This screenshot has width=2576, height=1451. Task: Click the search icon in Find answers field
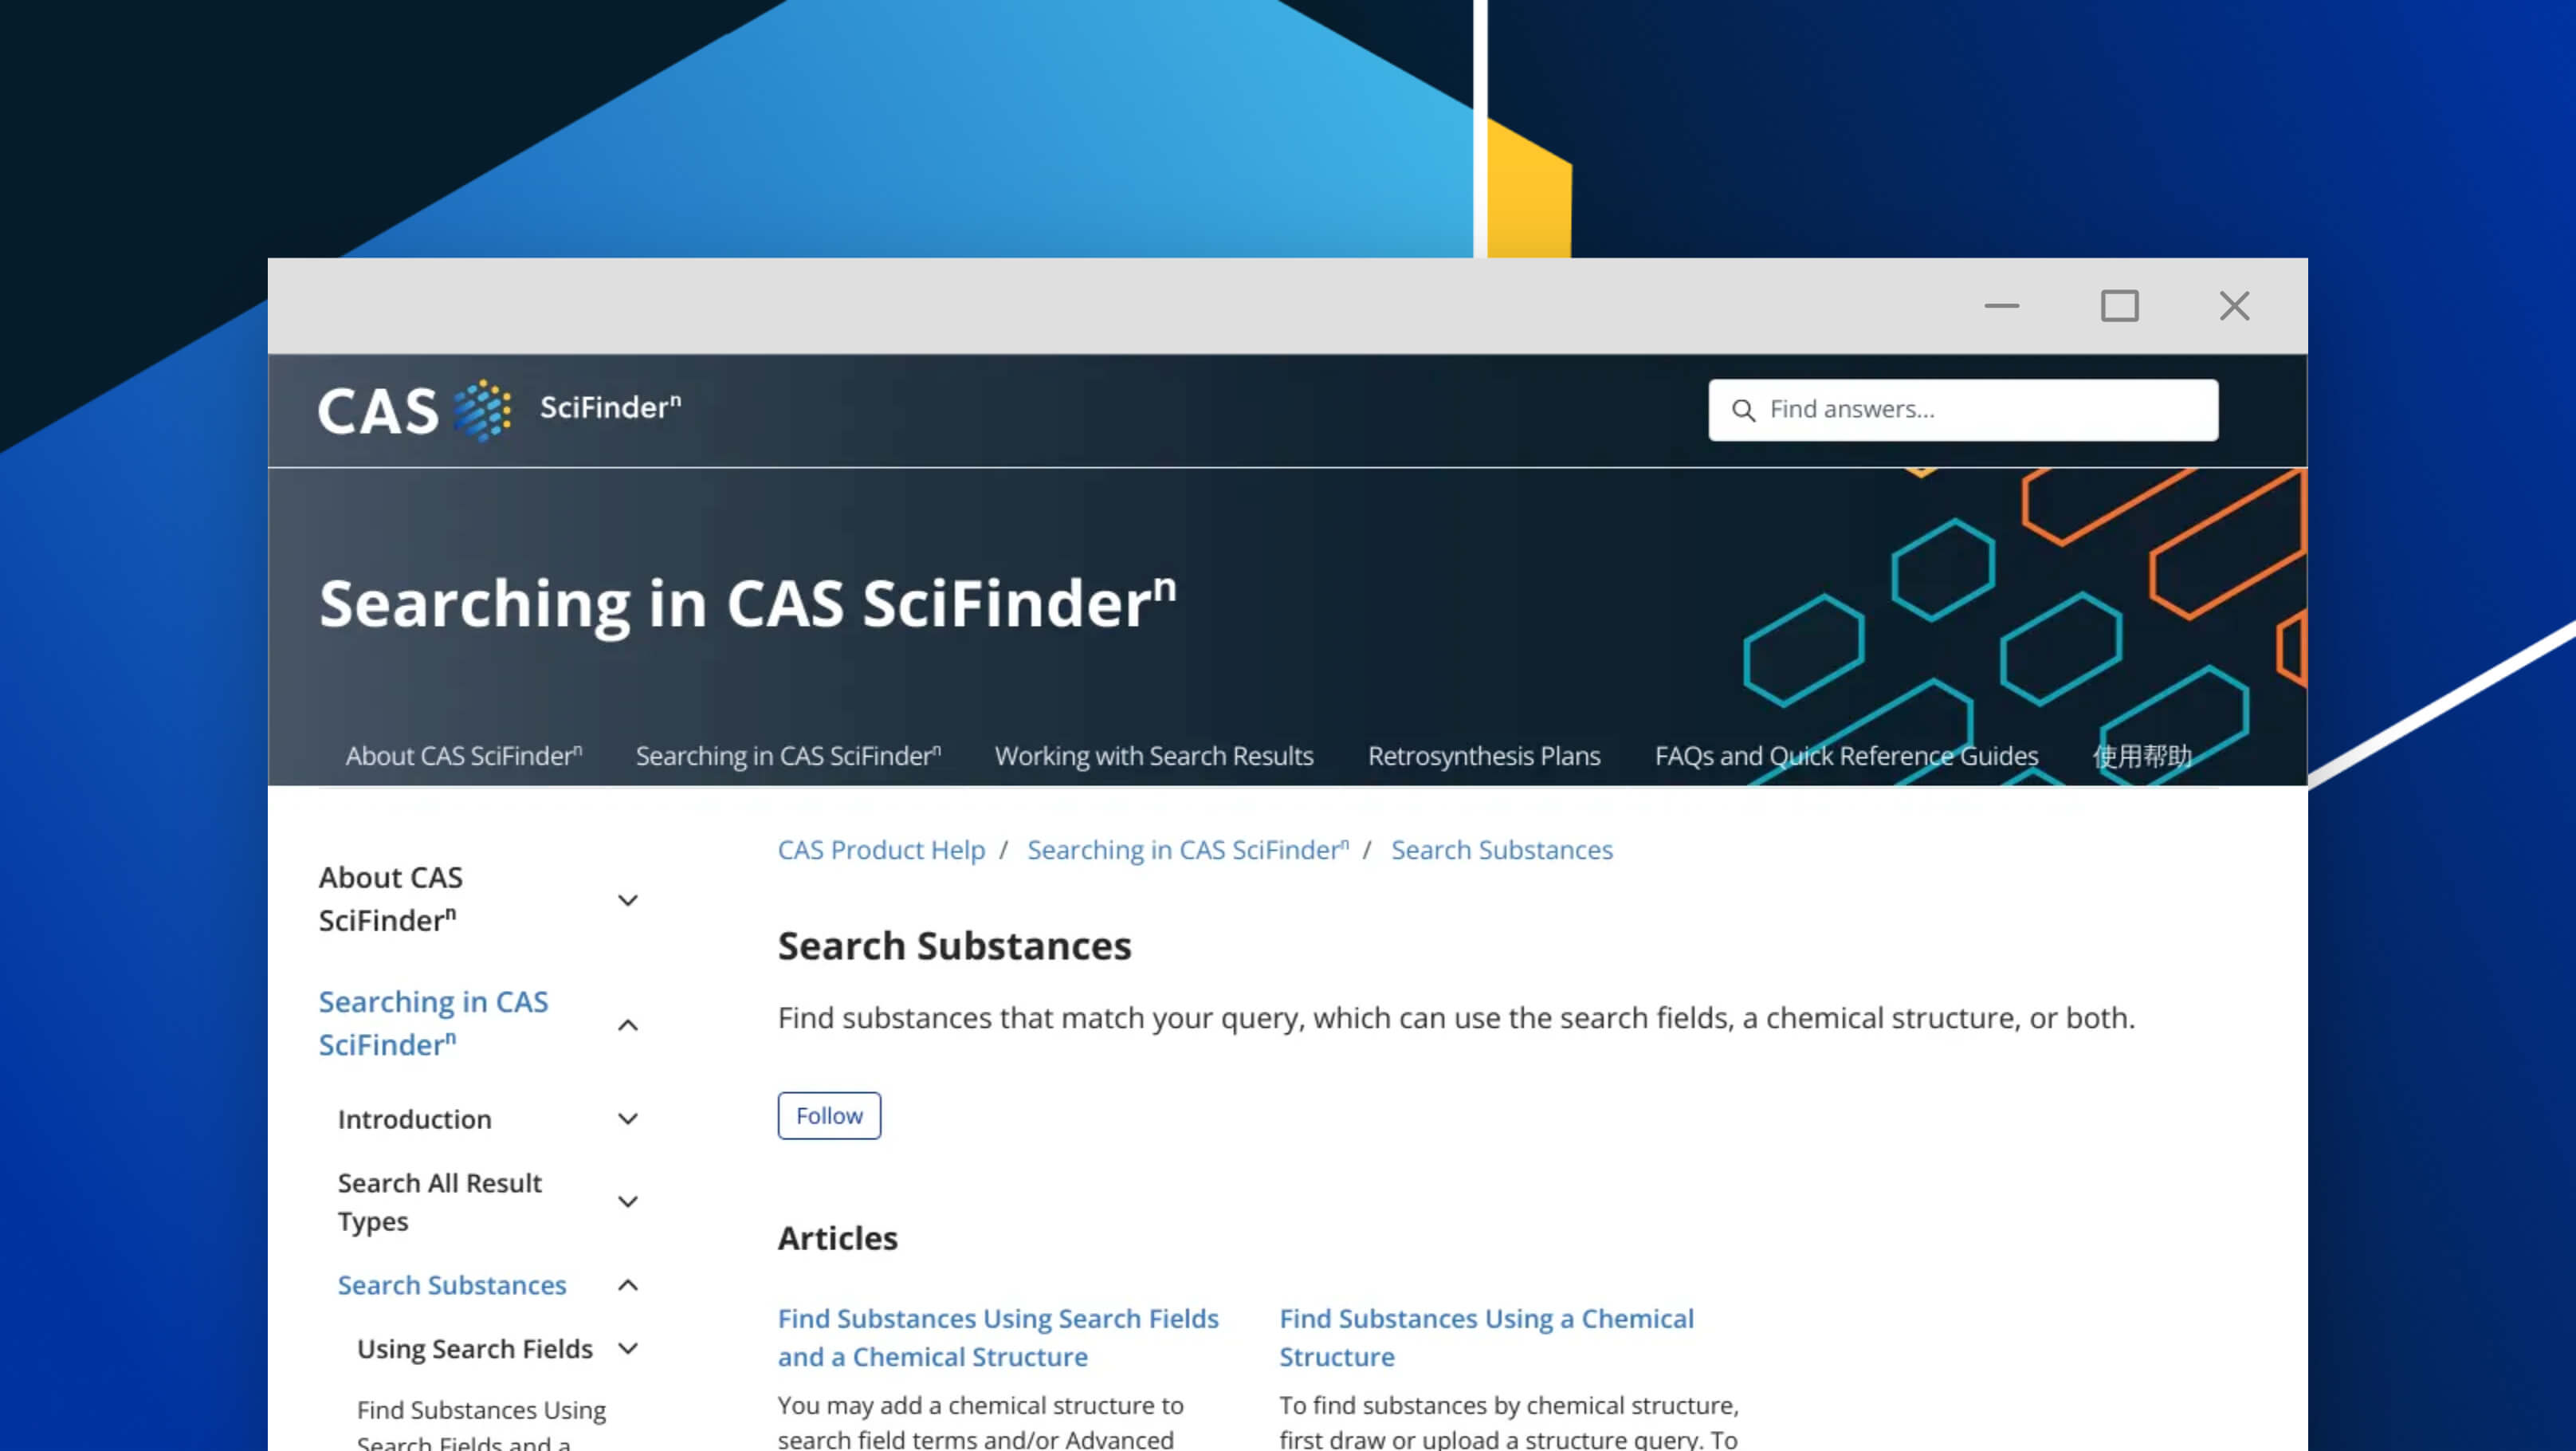click(1742, 409)
